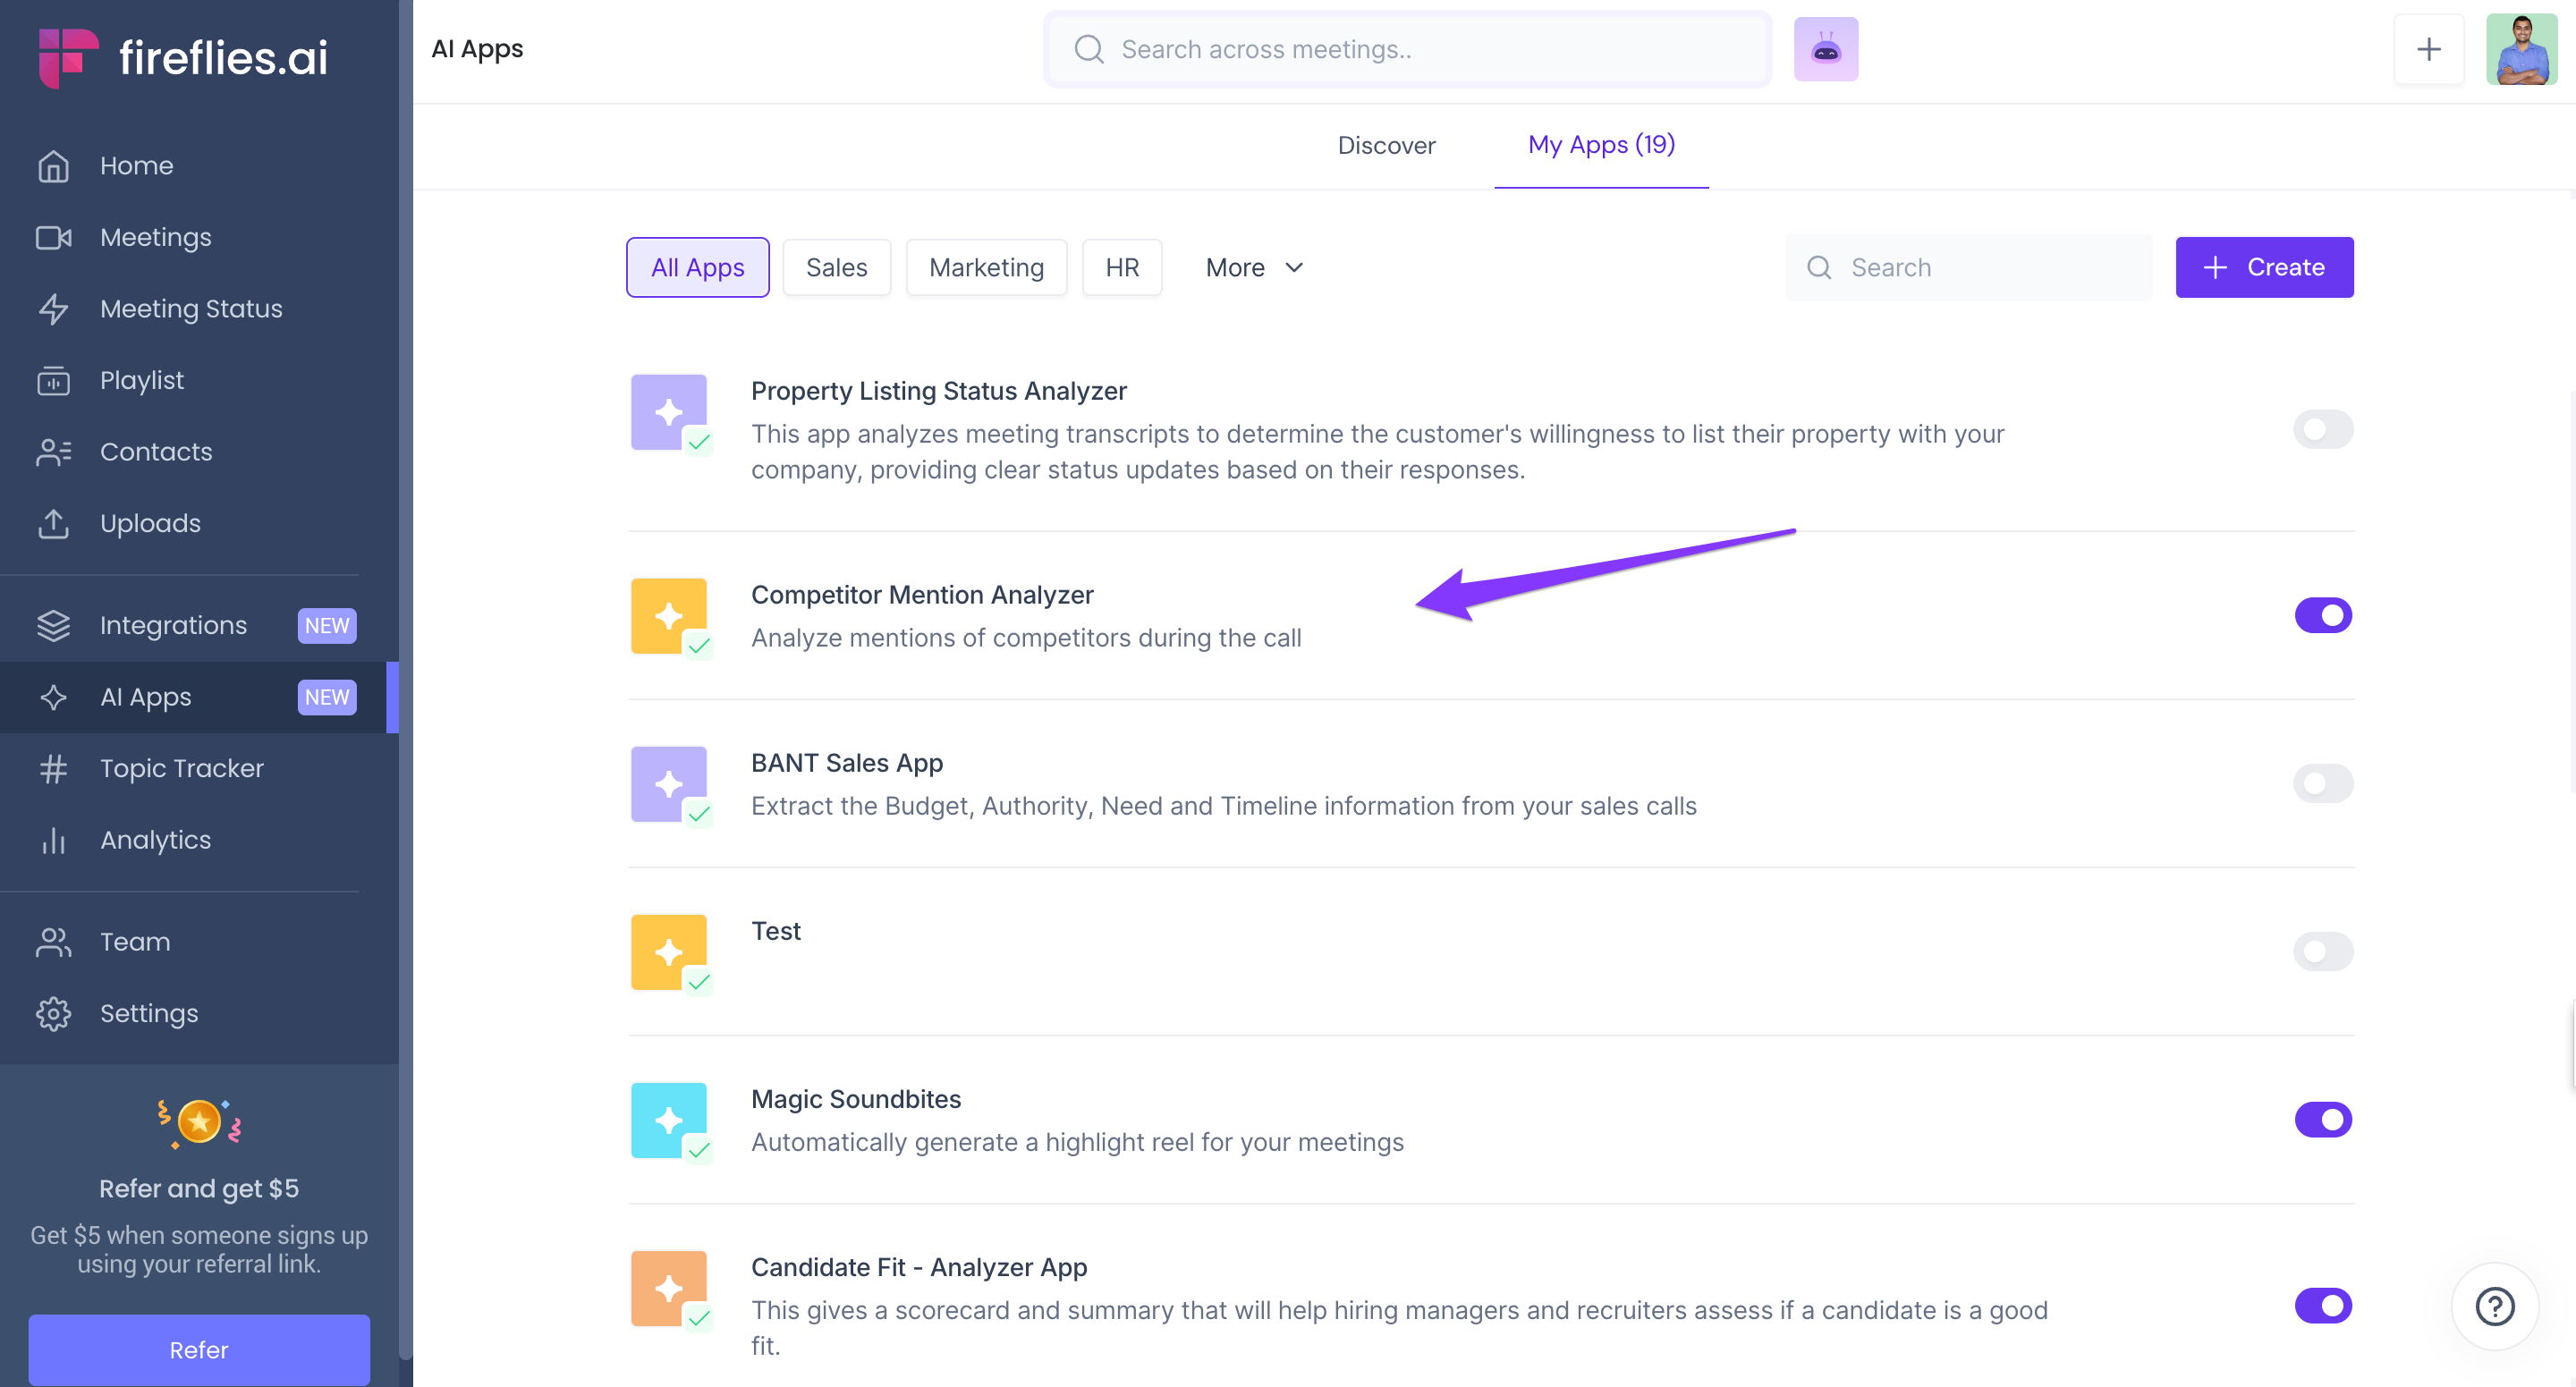Click the plus icon in top bar

pos(2428,49)
